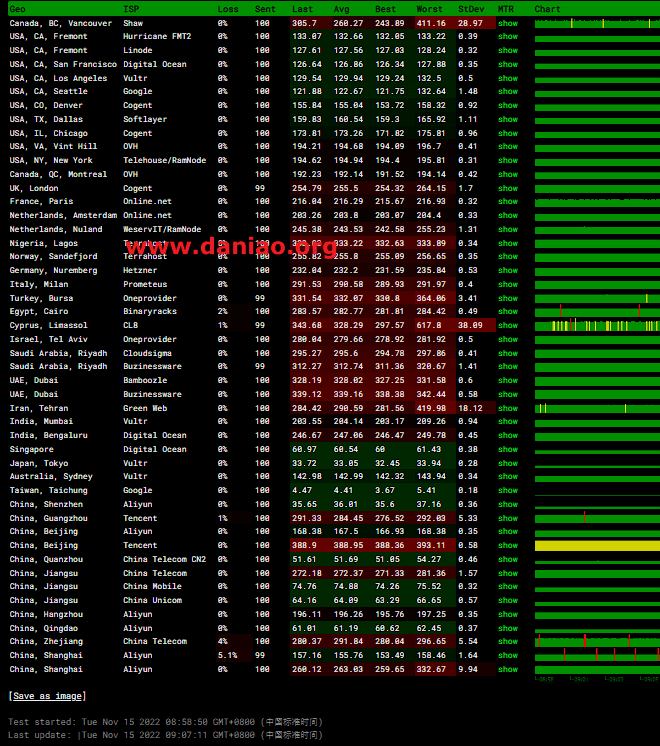Select worst value 411.16 for Vancouver
The width and height of the screenshot is (660, 746).
431,23
